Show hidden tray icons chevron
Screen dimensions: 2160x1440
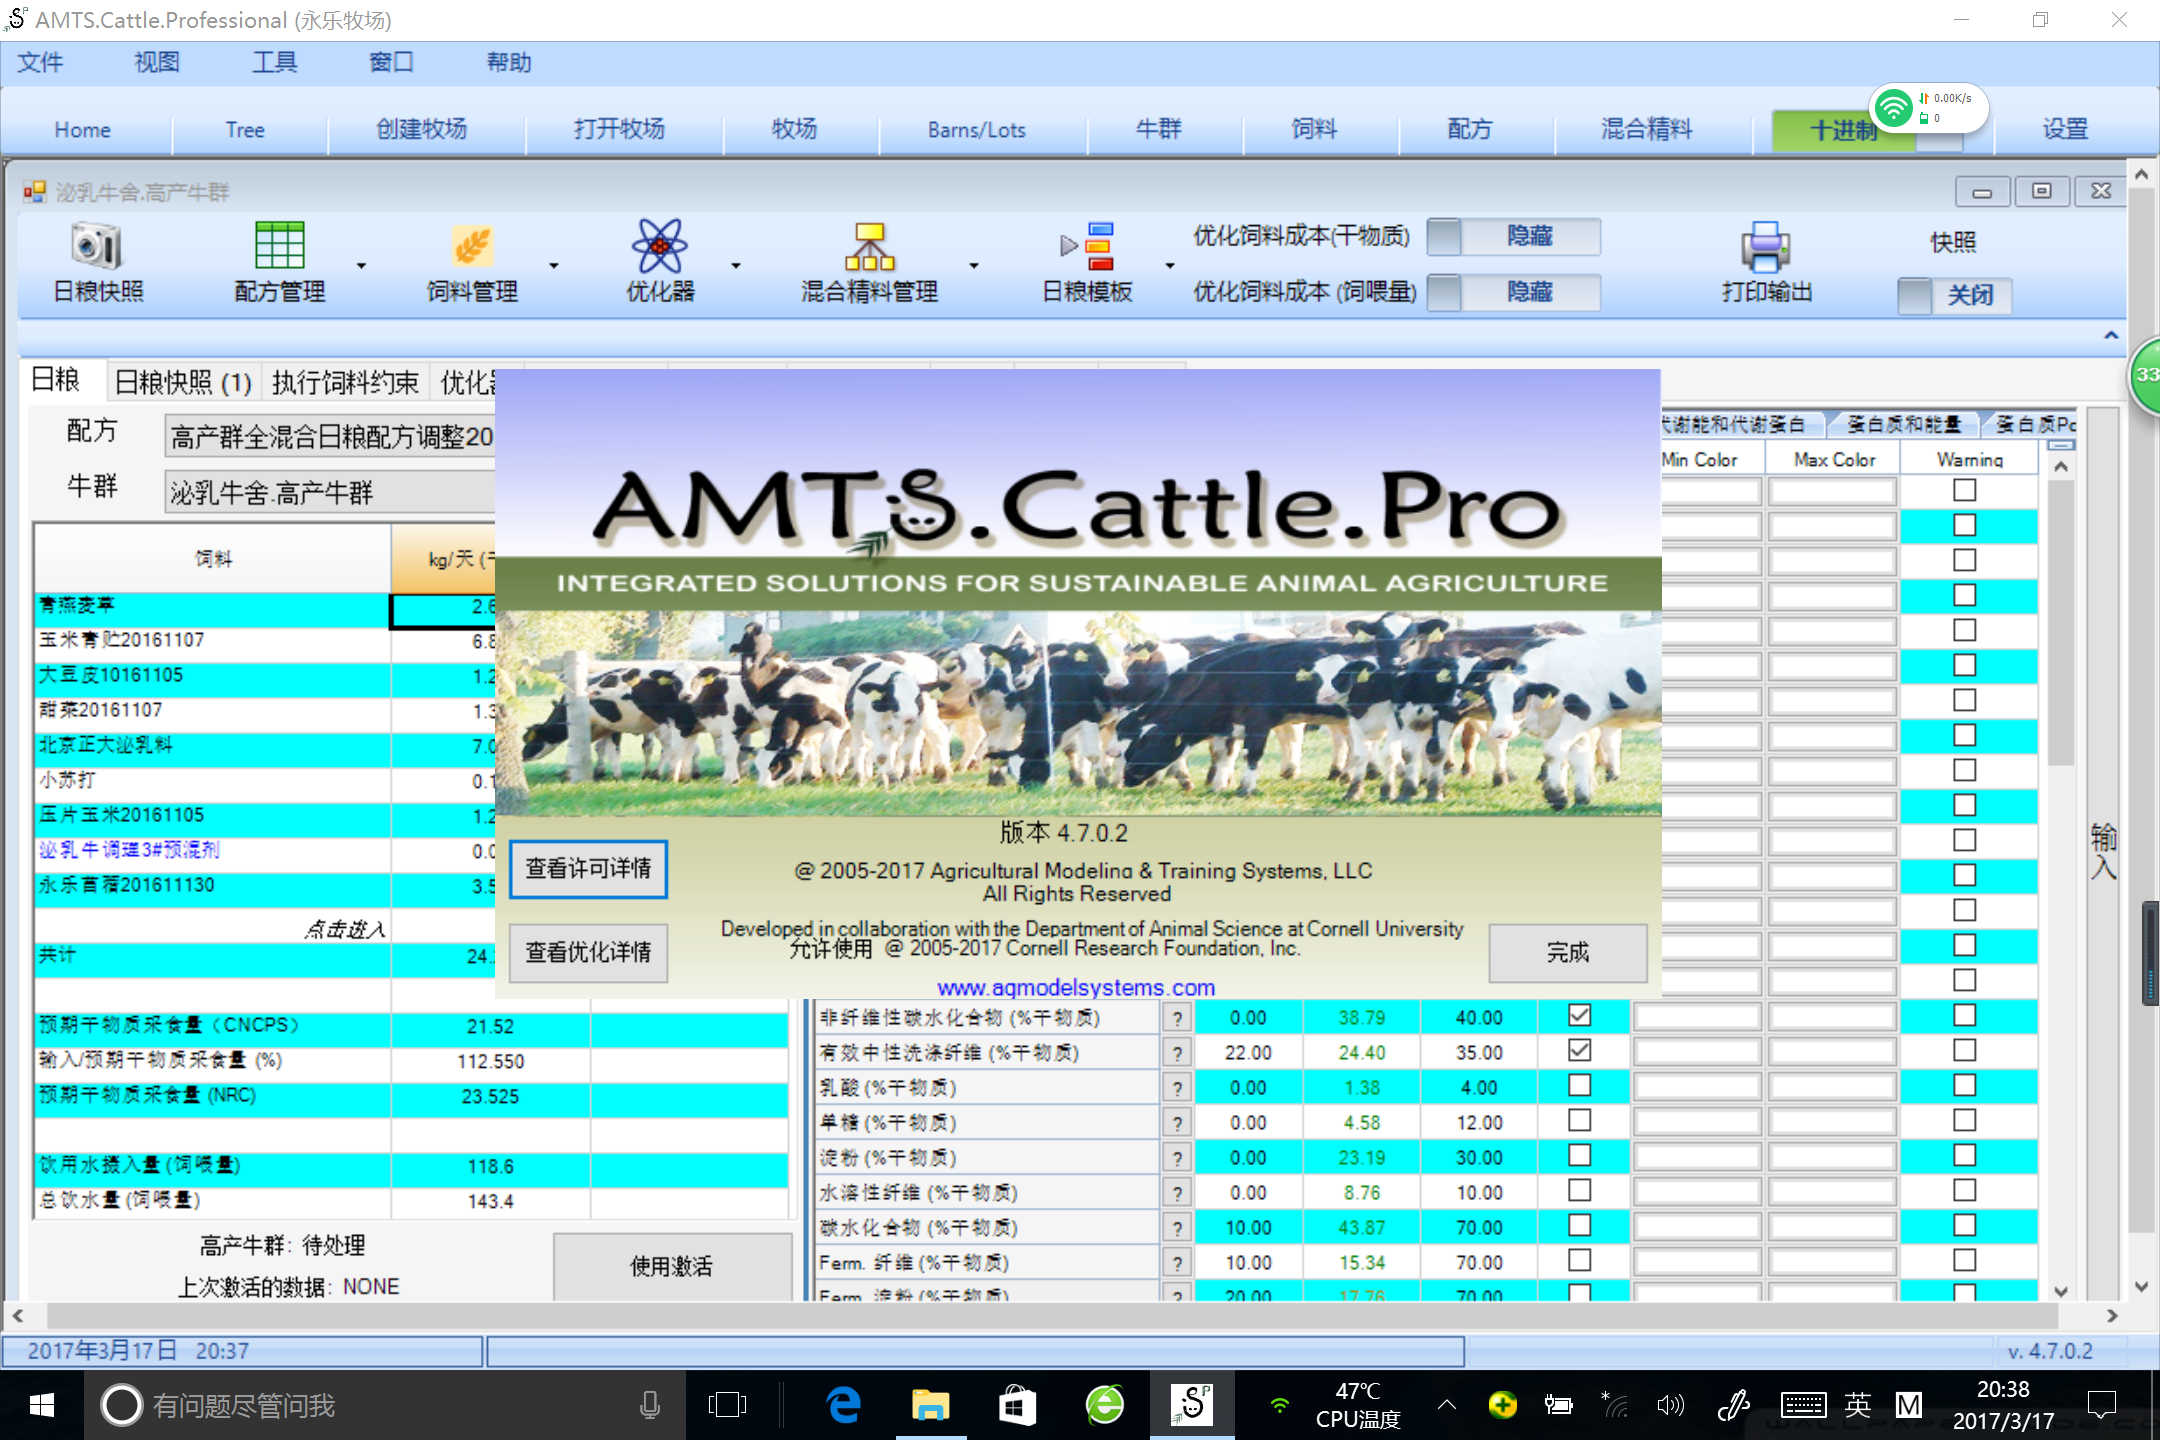1446,1405
